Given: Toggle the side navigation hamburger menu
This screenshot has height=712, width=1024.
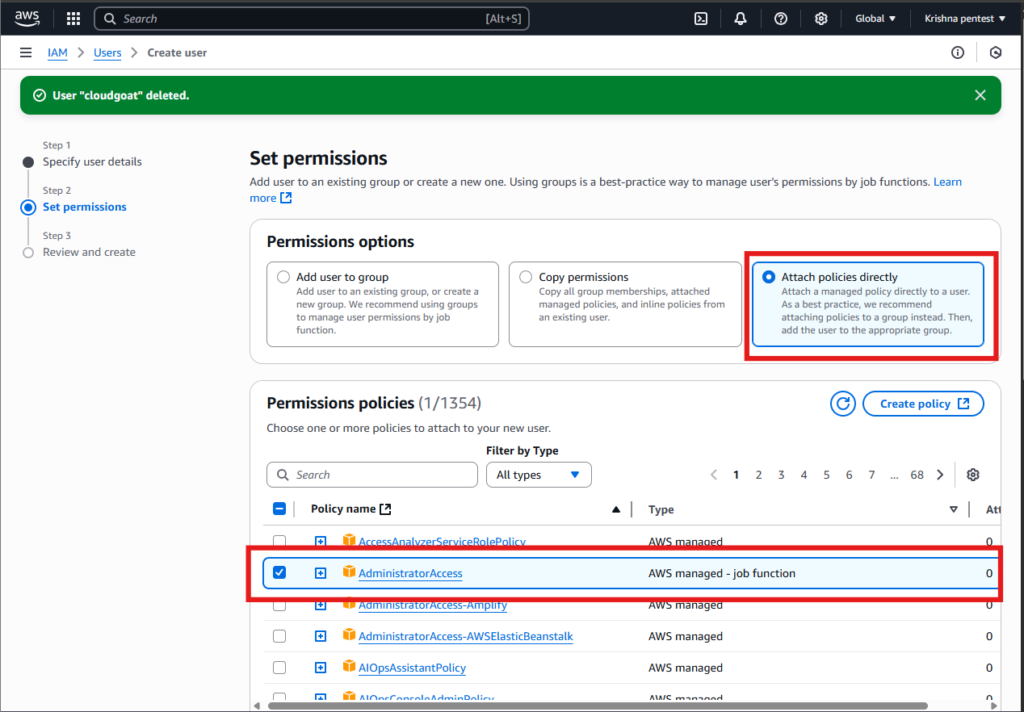Looking at the screenshot, I should (25, 52).
